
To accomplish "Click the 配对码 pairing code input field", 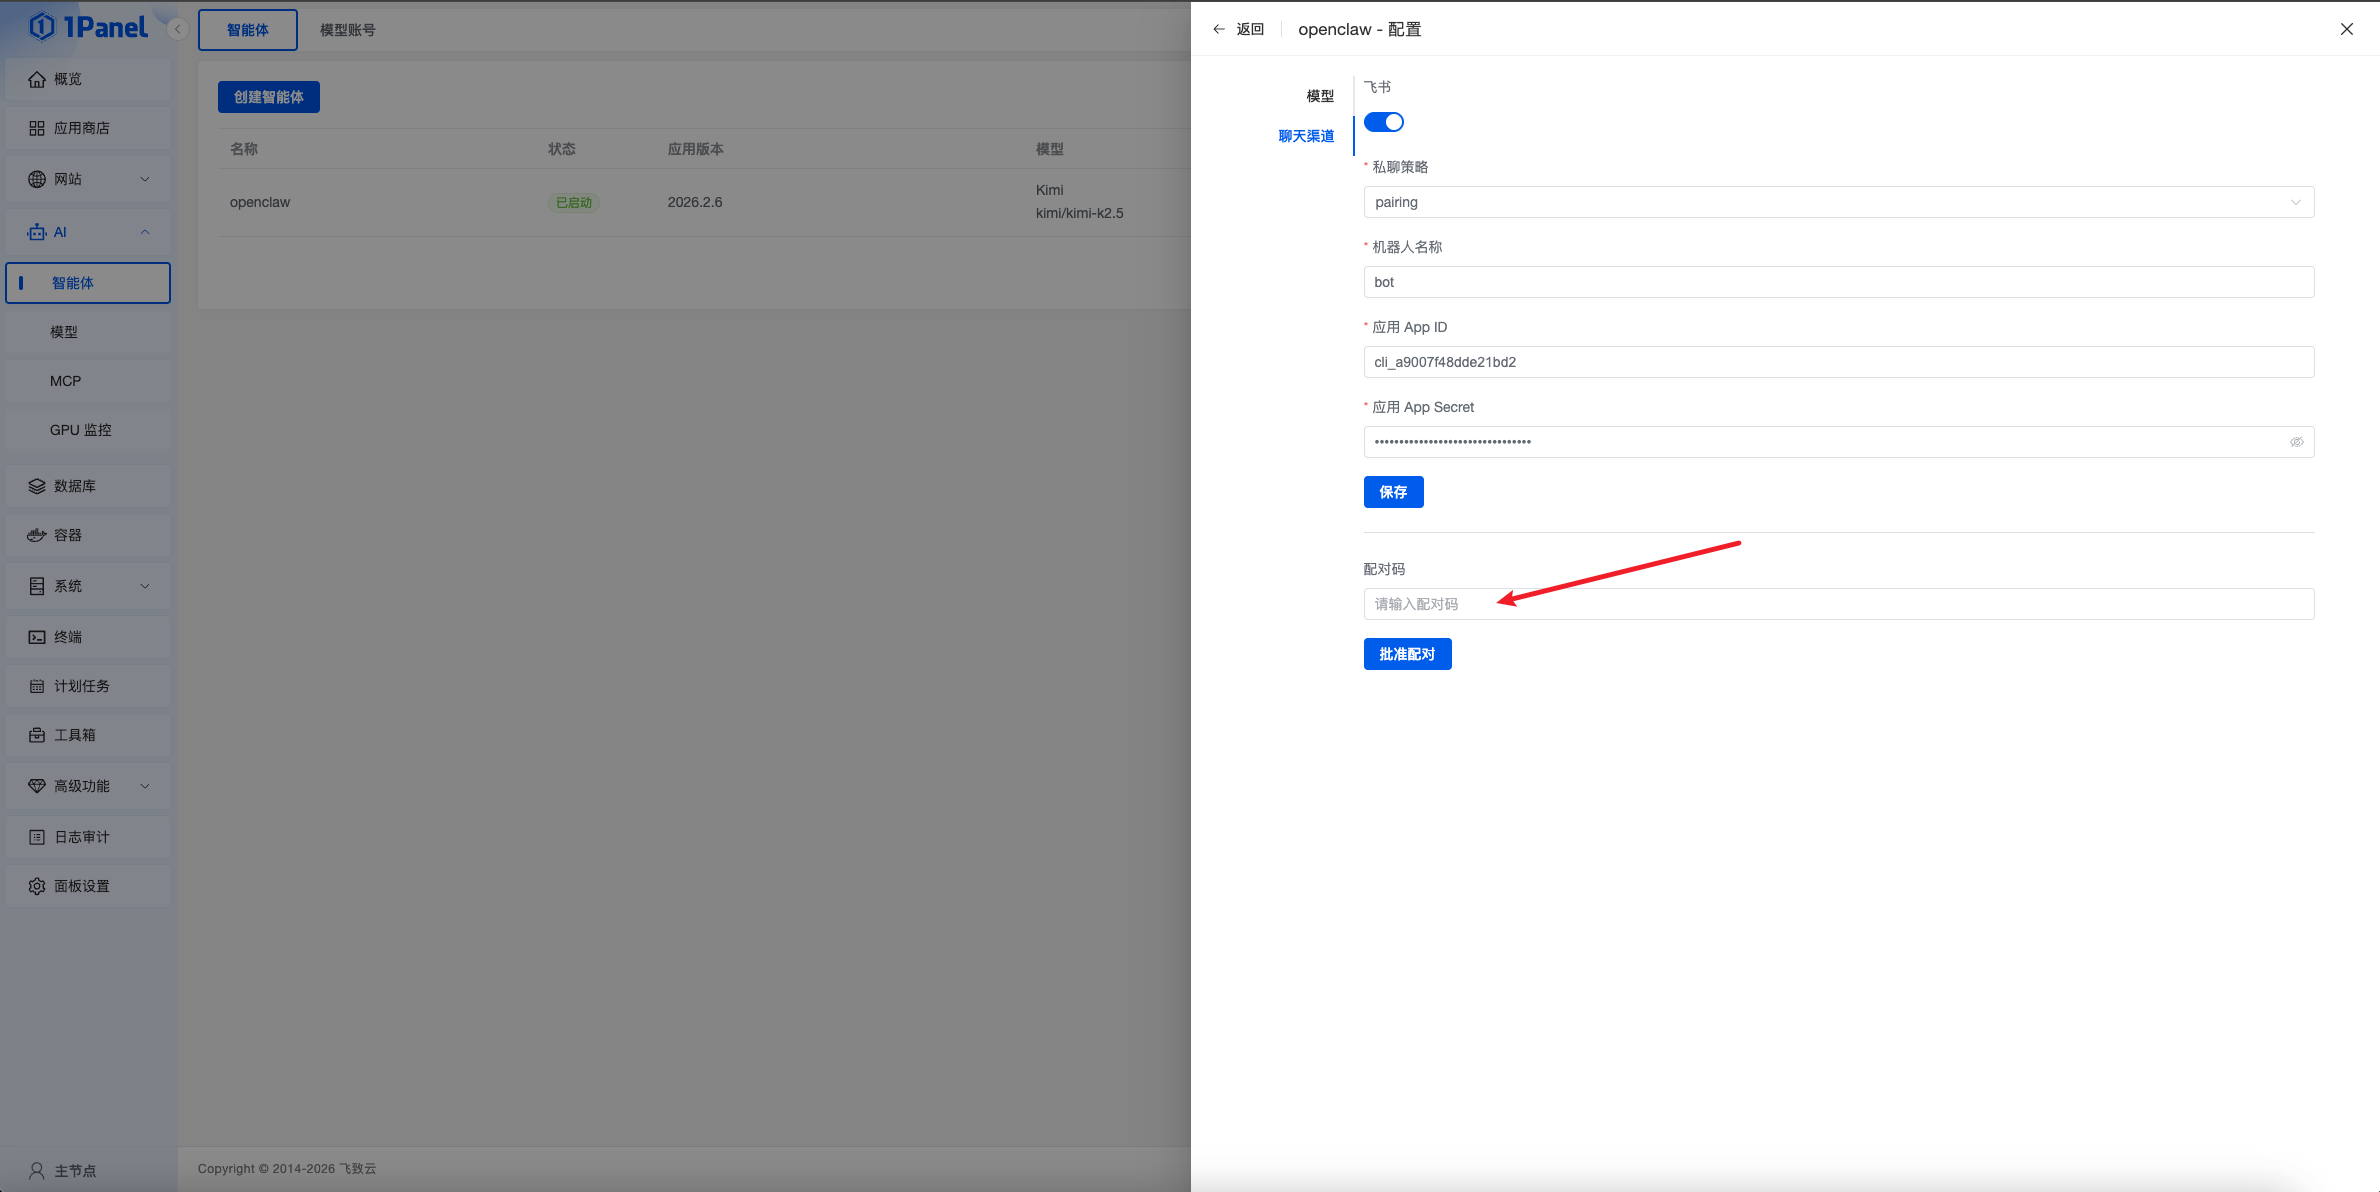I will tap(1838, 604).
